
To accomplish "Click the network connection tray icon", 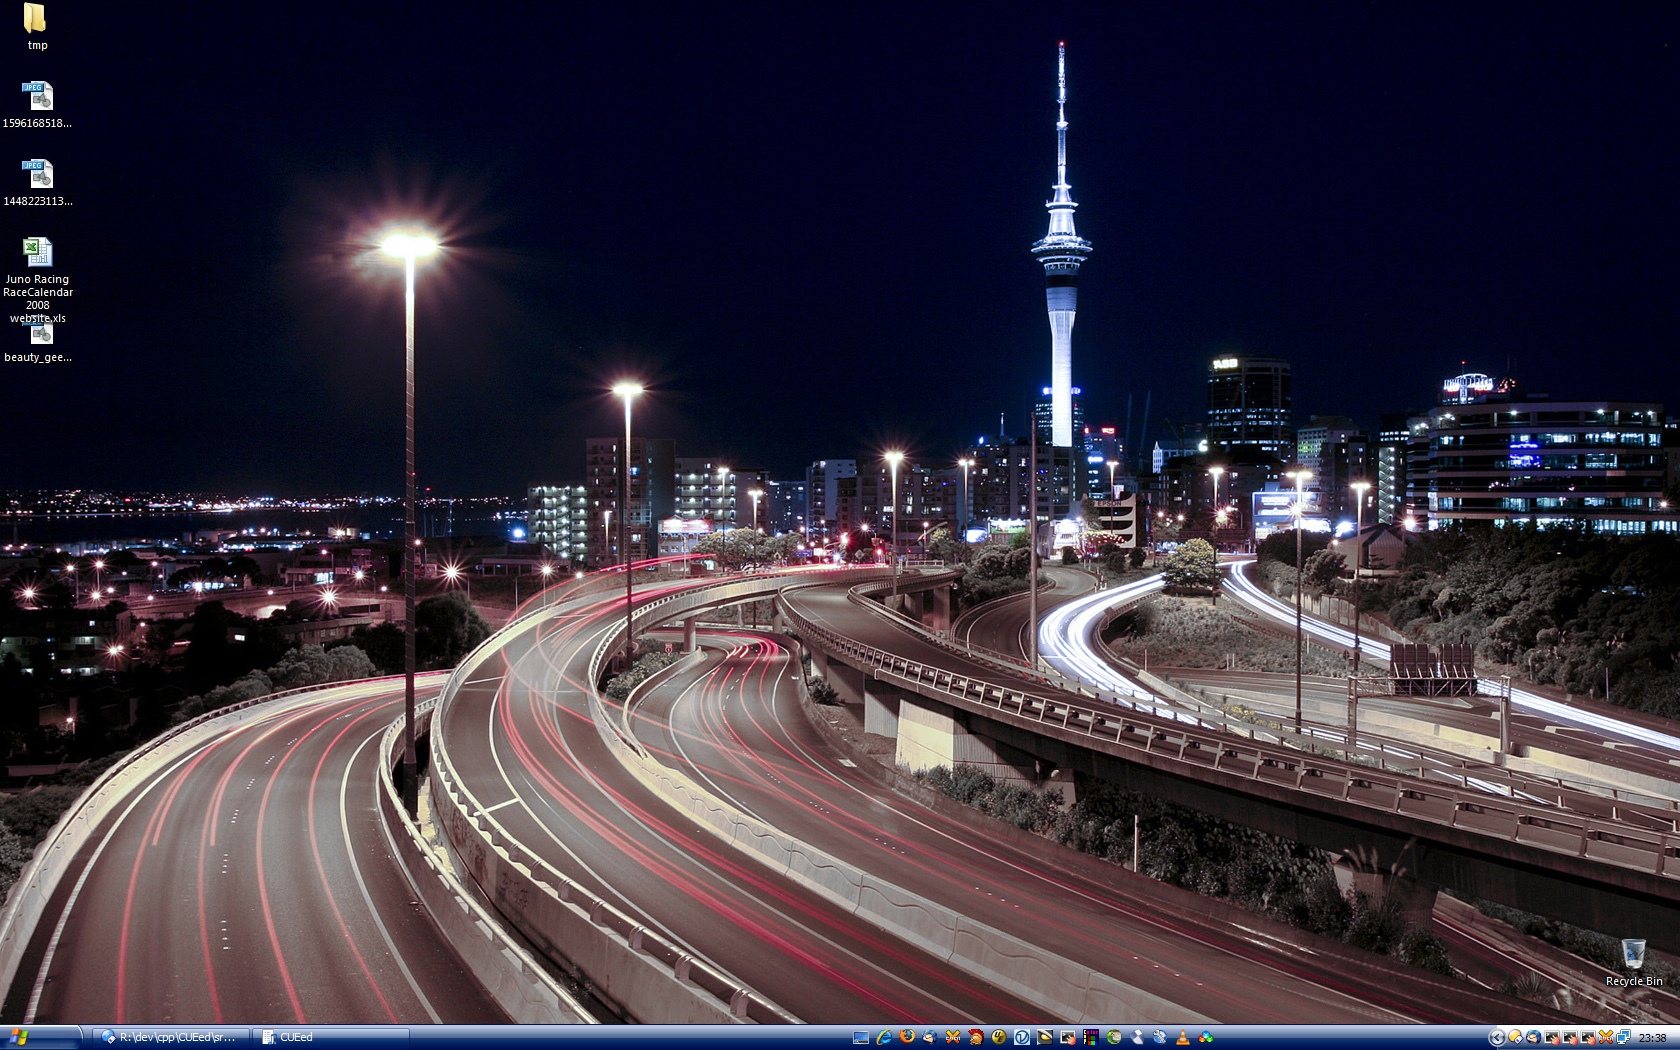I will coord(1624,1037).
